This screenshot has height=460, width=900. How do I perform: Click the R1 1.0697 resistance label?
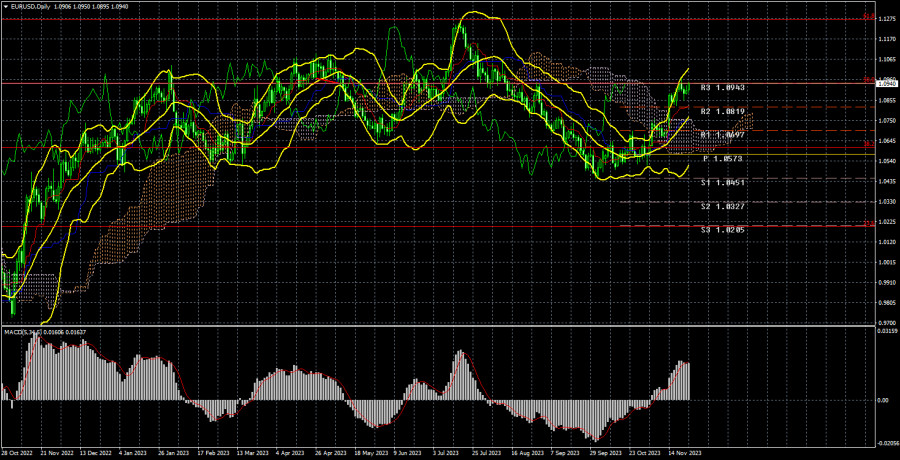pyautogui.click(x=720, y=134)
